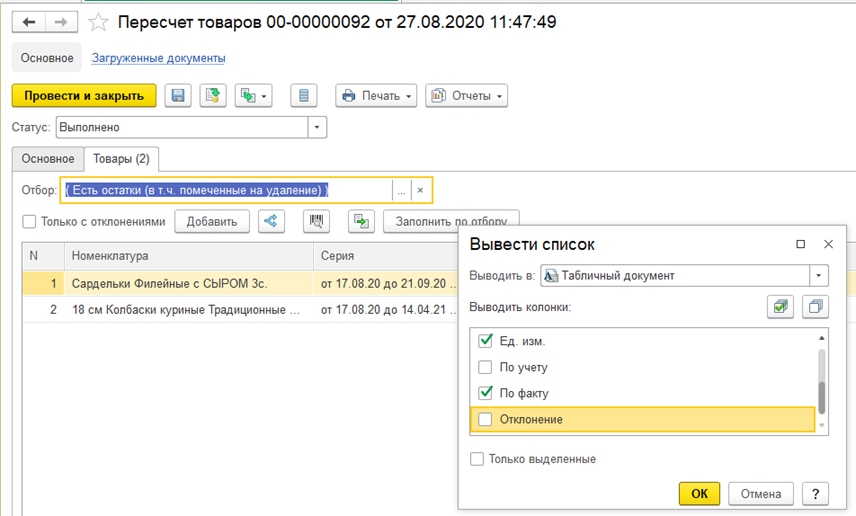Click the document structure list icon
The image size is (856, 516).
304,96
